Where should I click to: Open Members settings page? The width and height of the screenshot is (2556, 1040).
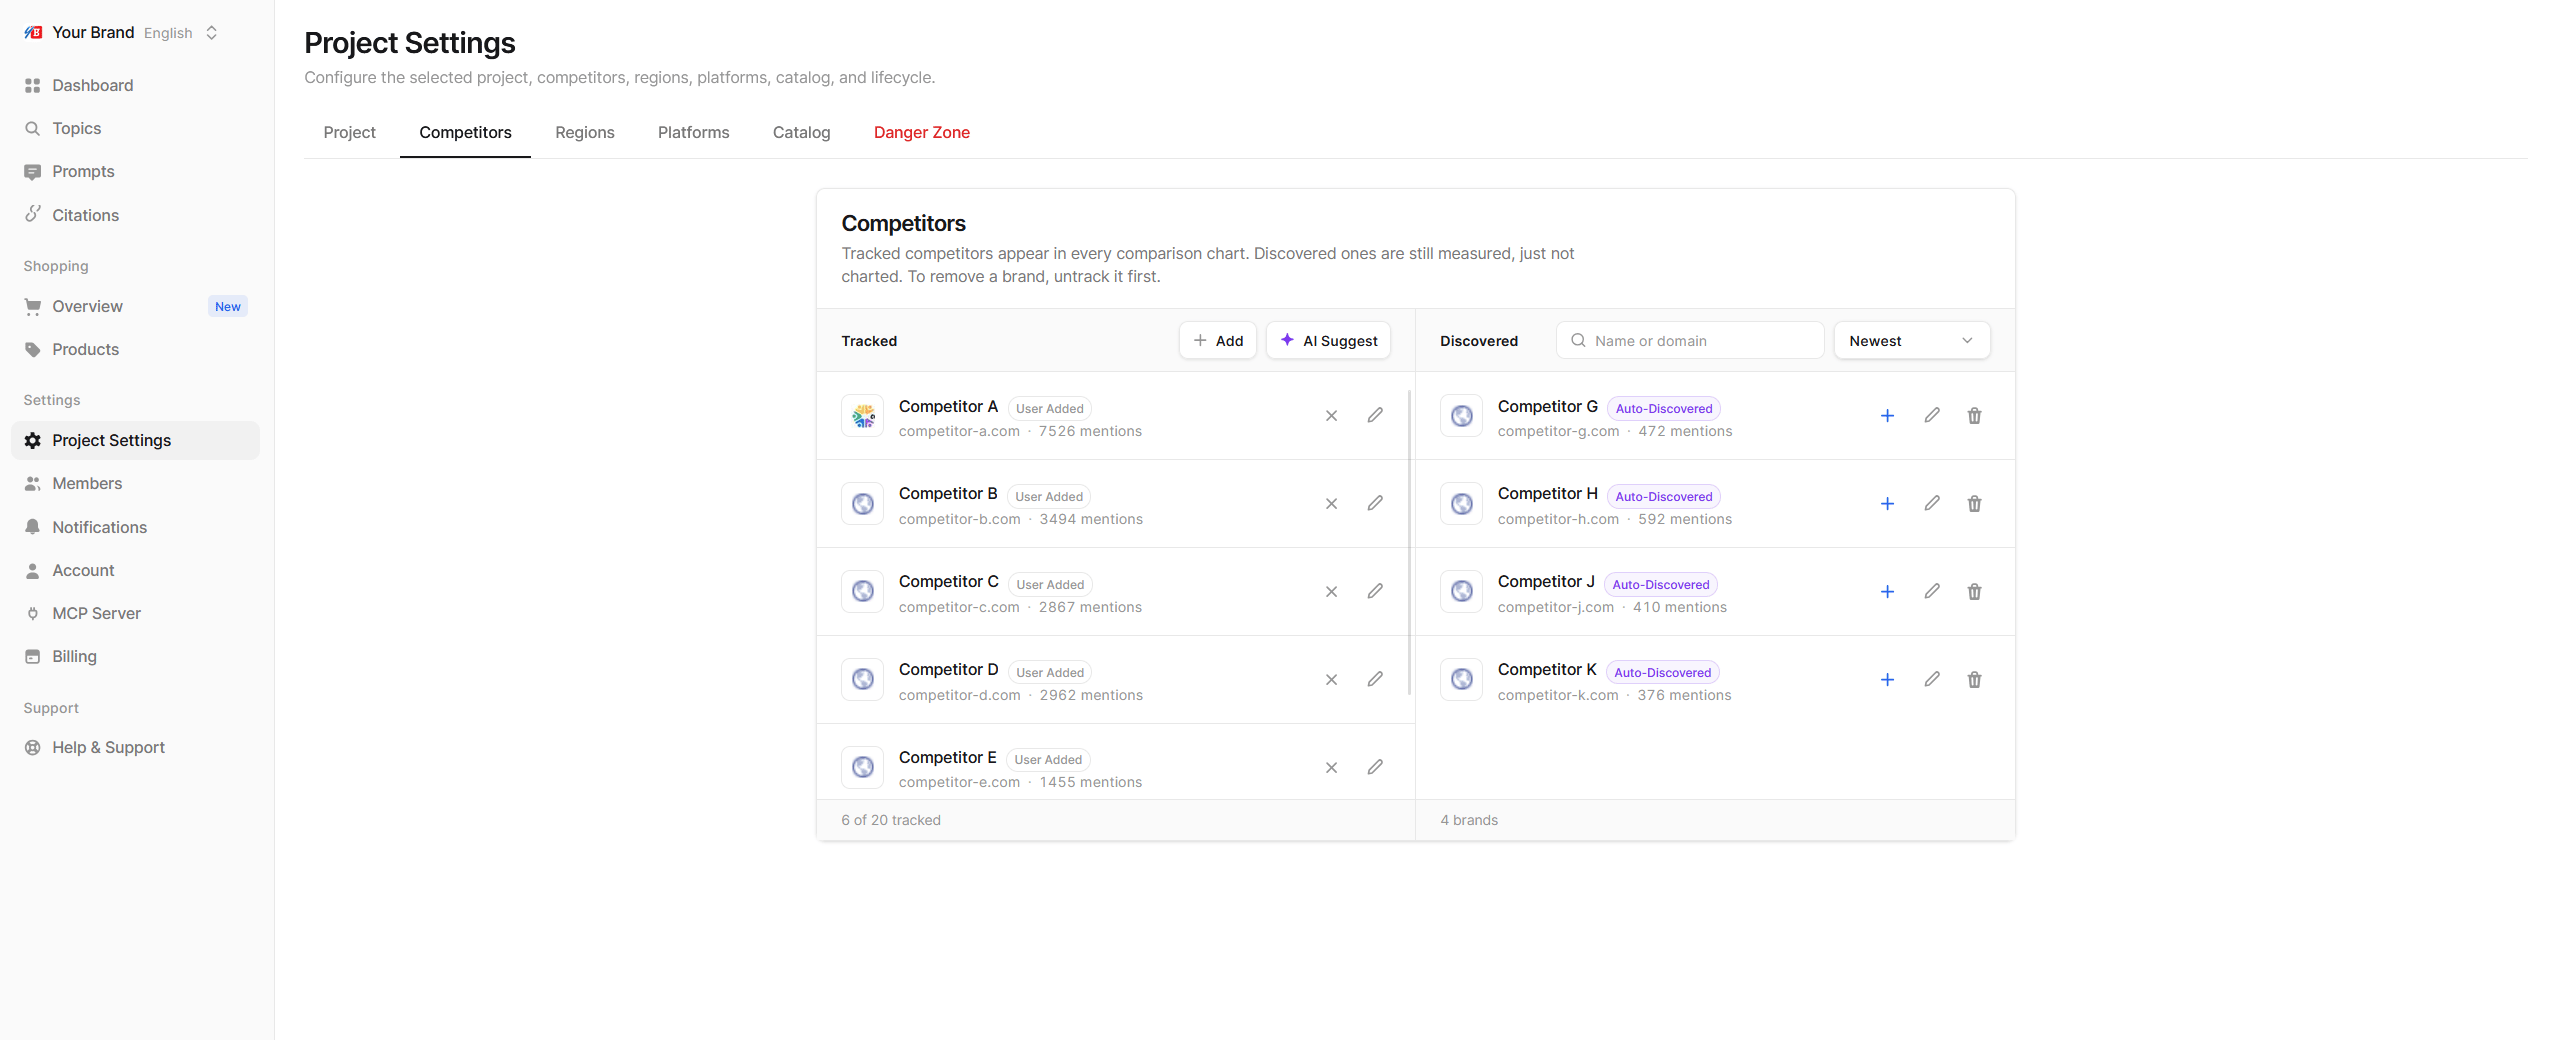click(x=135, y=484)
